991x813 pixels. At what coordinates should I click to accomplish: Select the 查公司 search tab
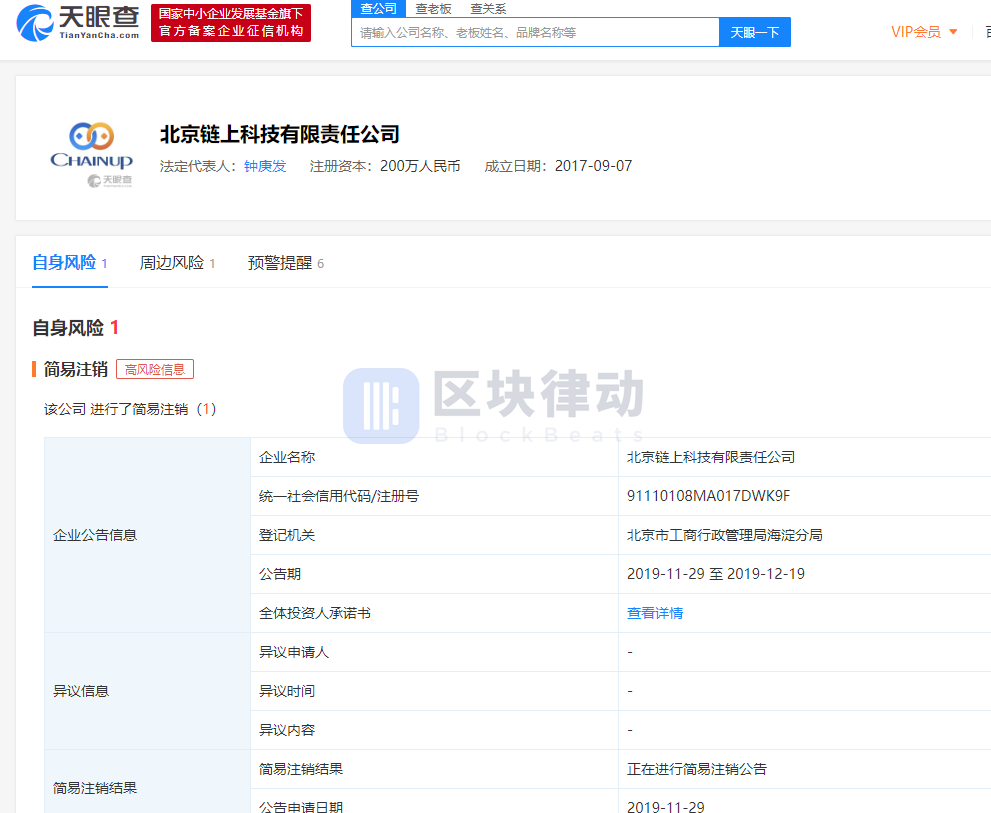pyautogui.click(x=378, y=8)
